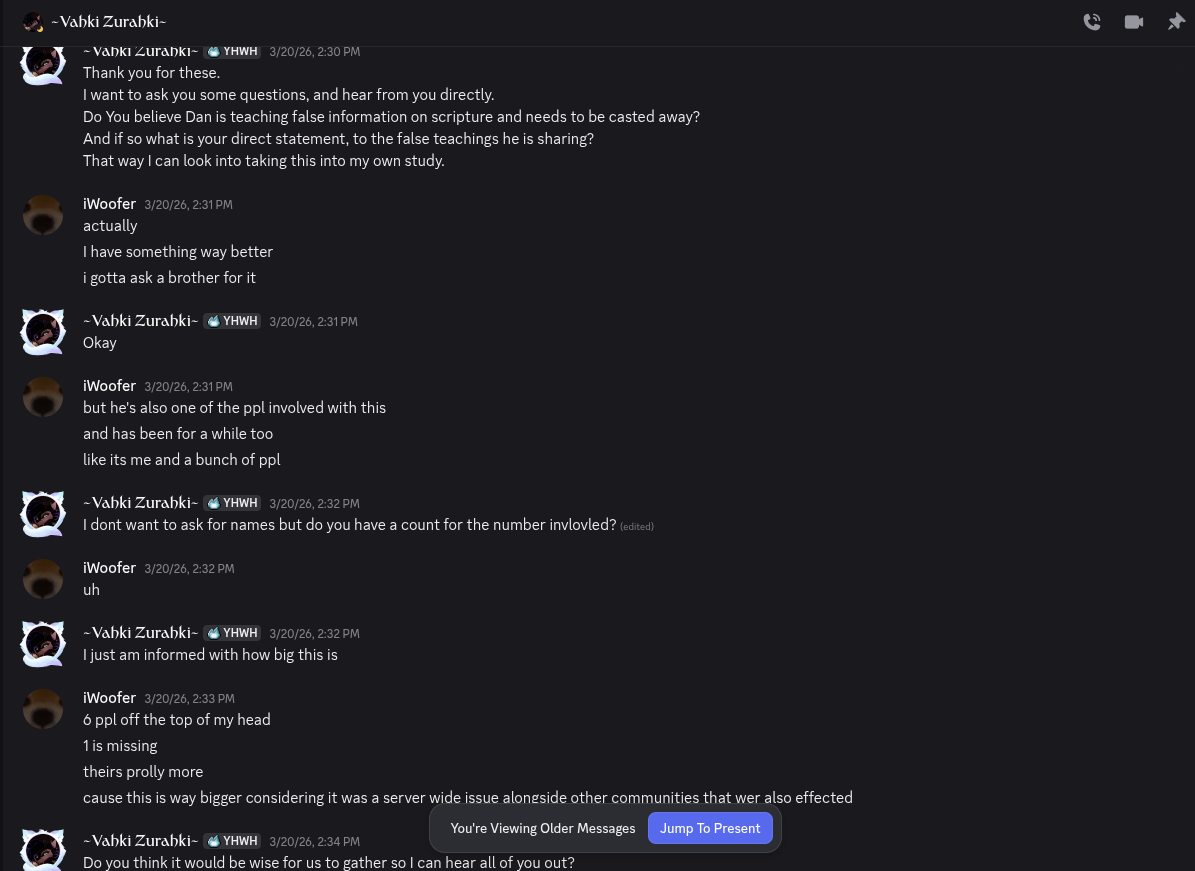Viewport: 1195px width, 871px height.
Task: Click Vahki Zurahki avatar in header
Action: coord(33,22)
